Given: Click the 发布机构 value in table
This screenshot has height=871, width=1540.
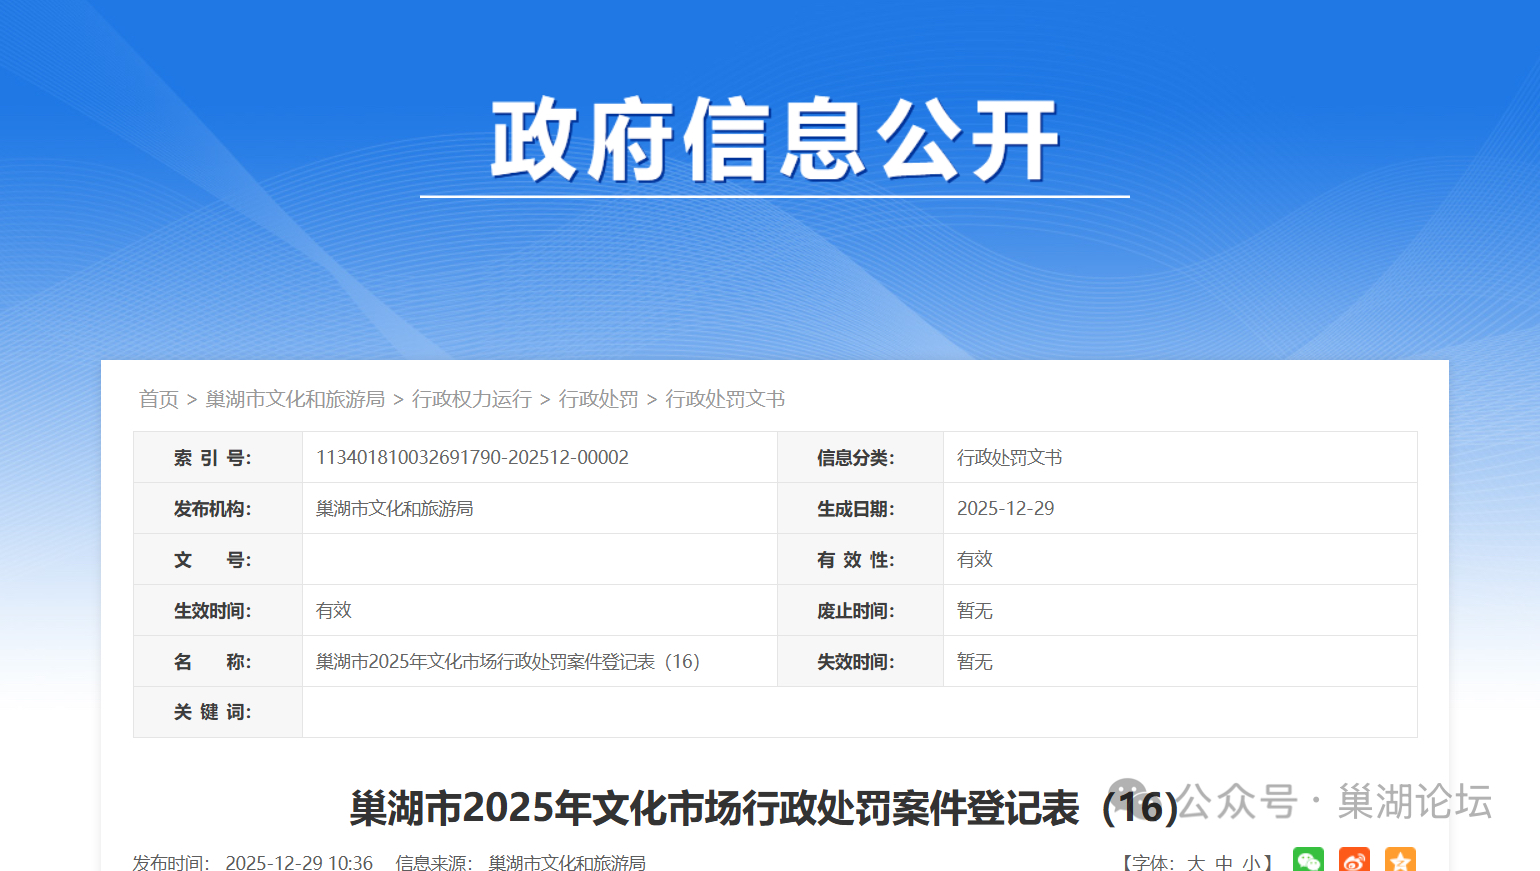Looking at the screenshot, I should point(394,508).
